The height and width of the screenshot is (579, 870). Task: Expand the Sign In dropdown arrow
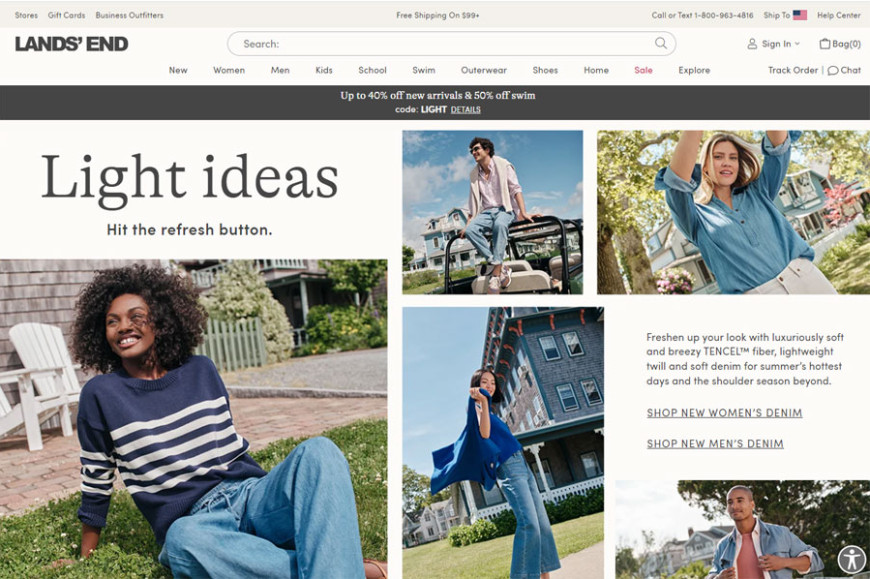click(797, 44)
